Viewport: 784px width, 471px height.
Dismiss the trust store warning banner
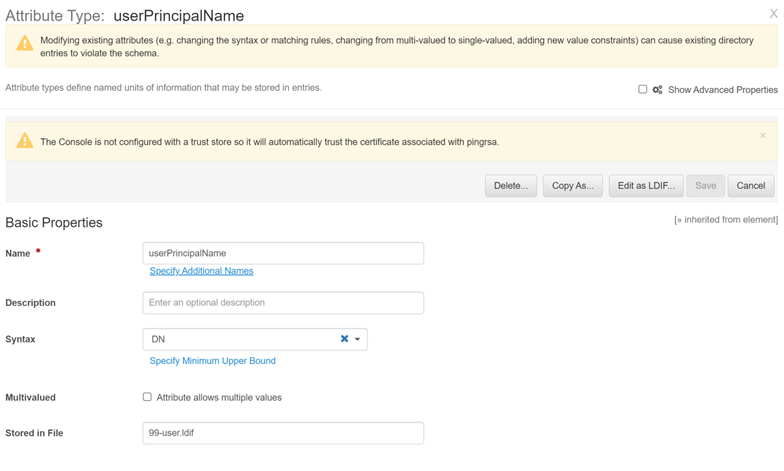tap(763, 136)
